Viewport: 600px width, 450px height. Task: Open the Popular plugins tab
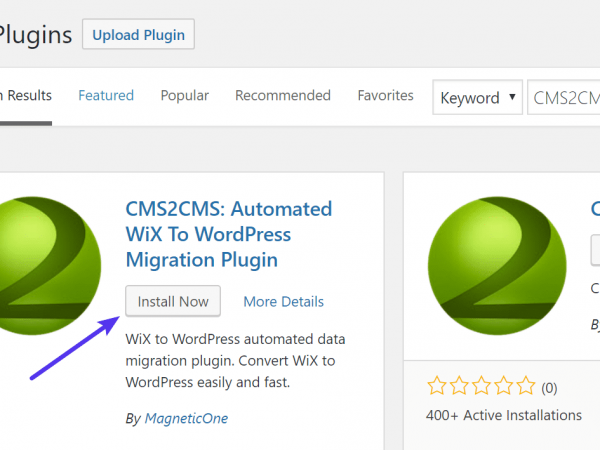click(x=184, y=96)
